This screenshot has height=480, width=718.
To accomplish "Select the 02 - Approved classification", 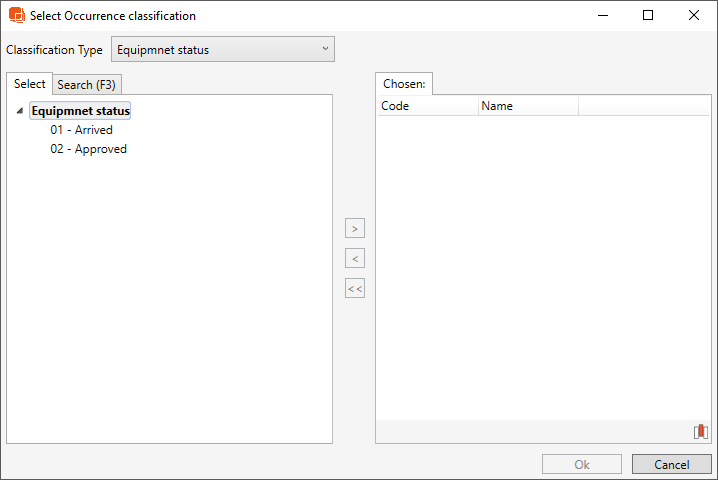I will tap(88, 149).
